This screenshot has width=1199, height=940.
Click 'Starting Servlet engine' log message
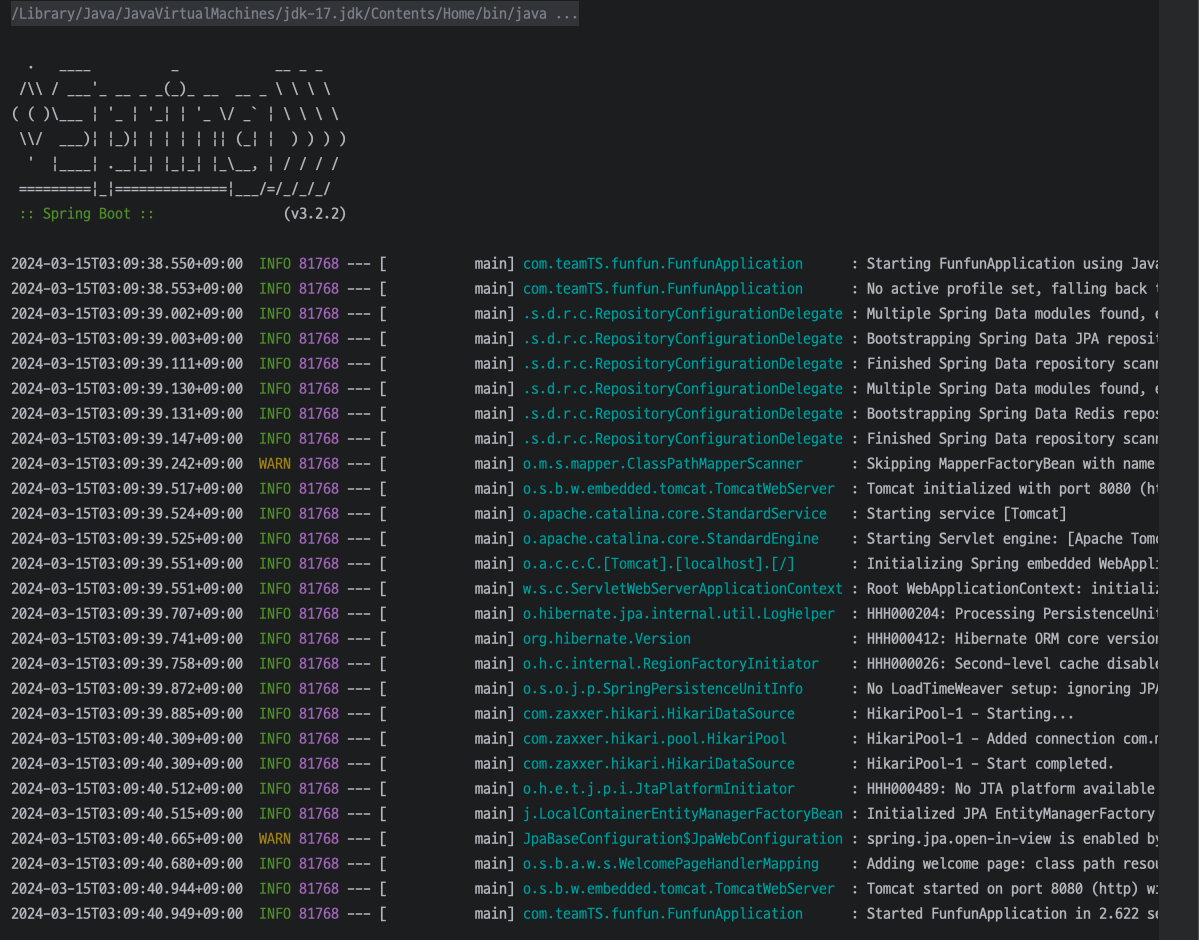pos(1012,539)
